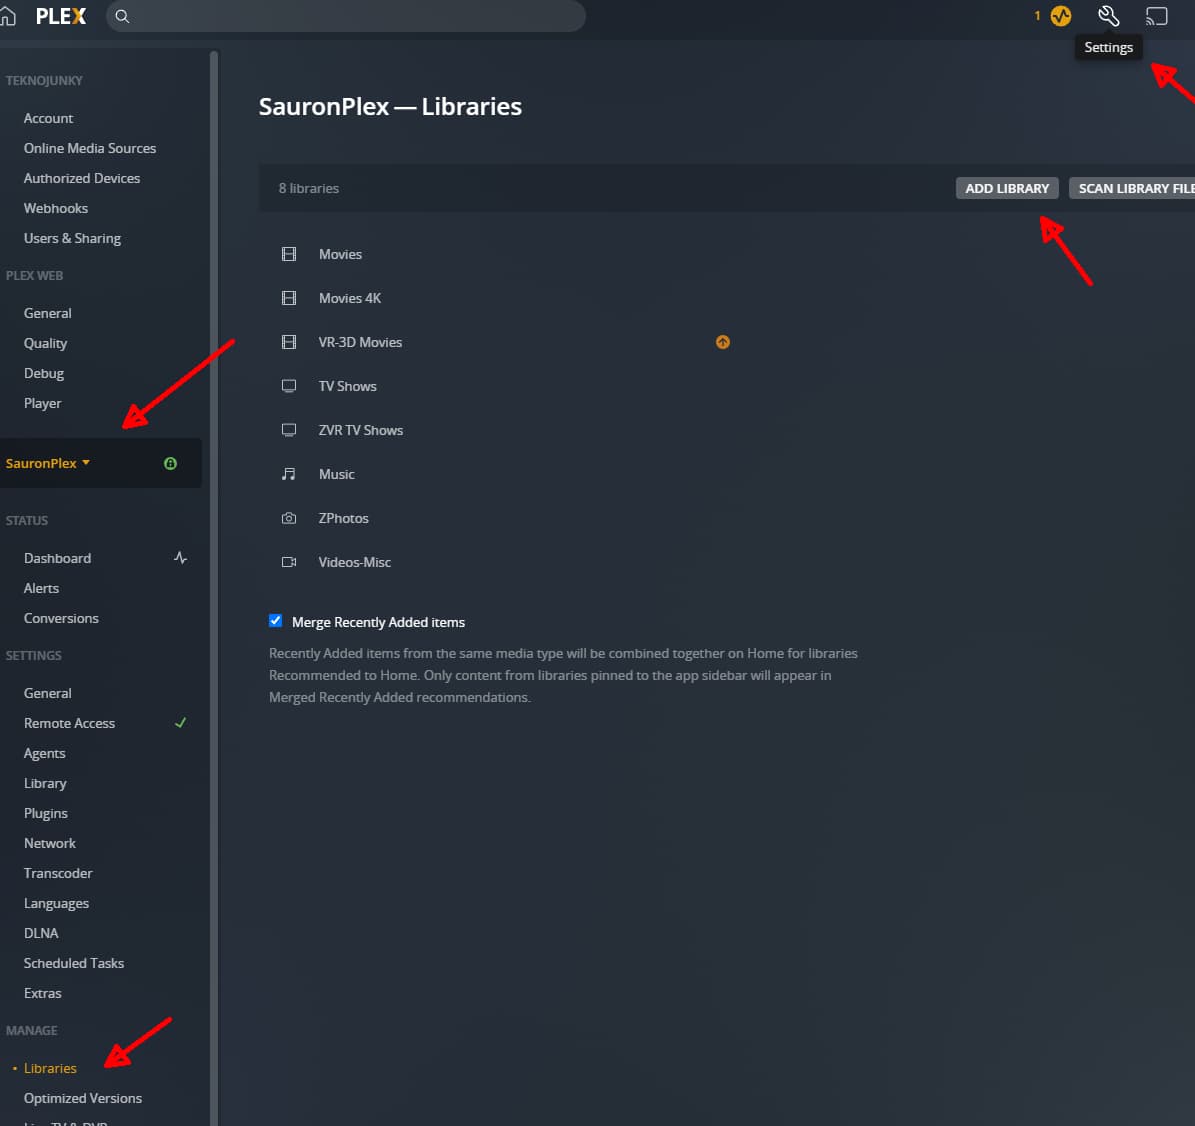
Task: Open Webhooks settings
Action: 56,208
